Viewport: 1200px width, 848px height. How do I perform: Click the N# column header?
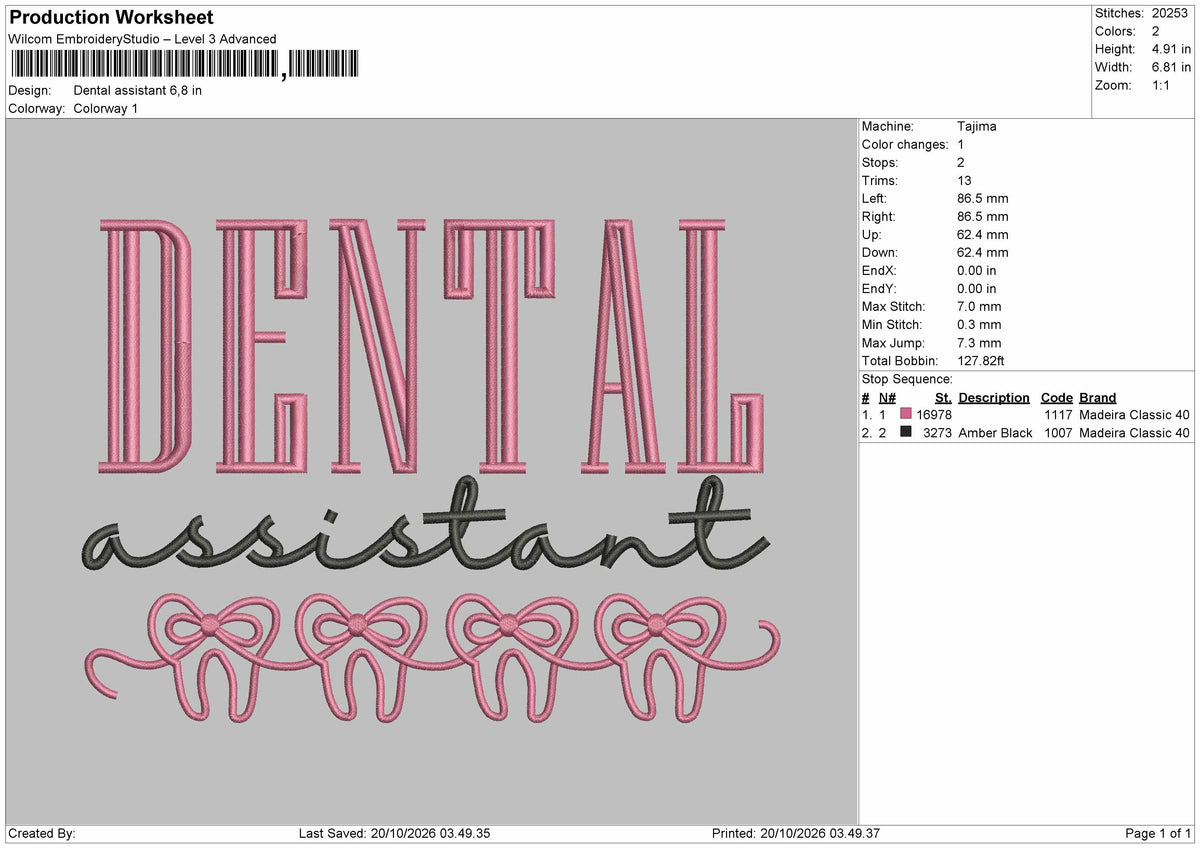point(887,397)
